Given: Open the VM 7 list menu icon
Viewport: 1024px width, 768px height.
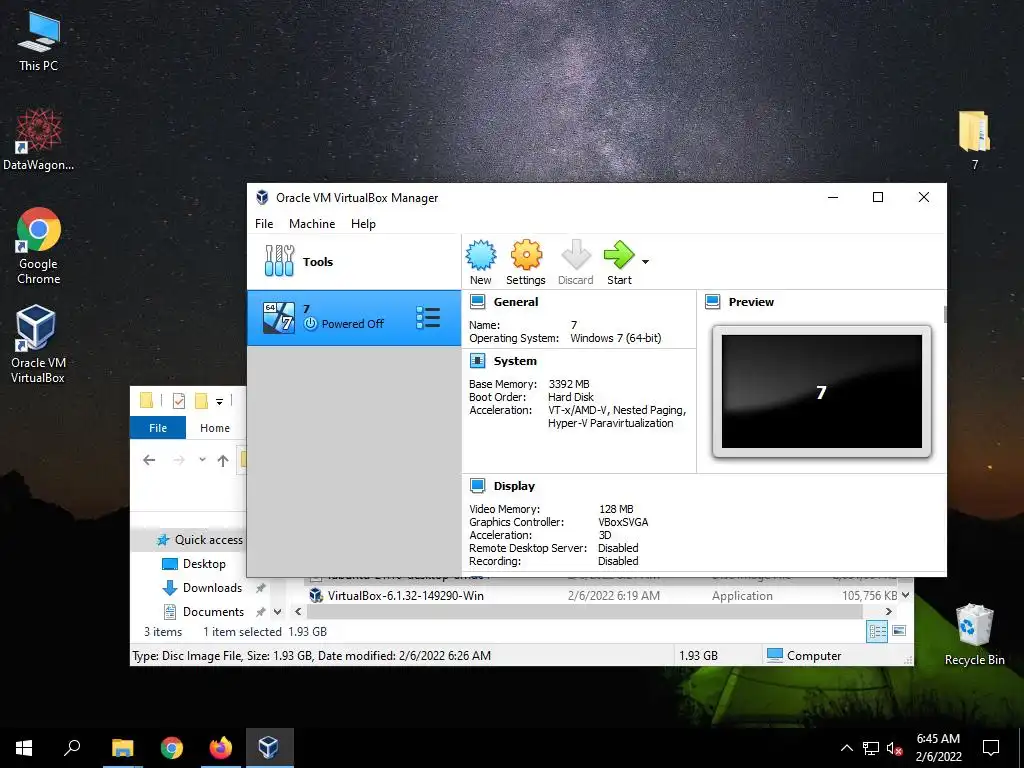Looking at the screenshot, I should 428,317.
